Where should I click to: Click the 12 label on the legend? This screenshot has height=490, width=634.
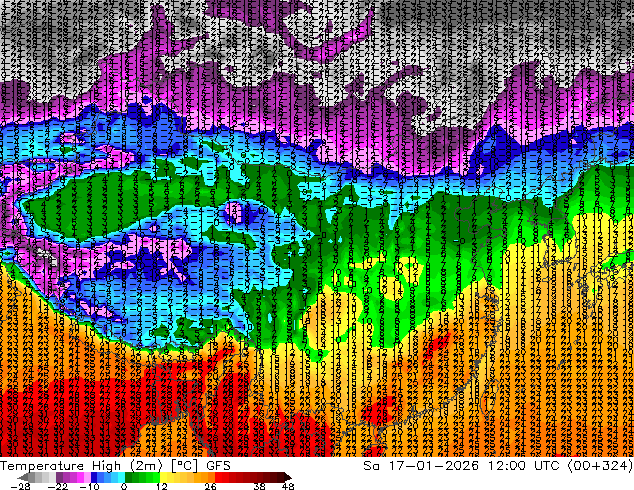[x=162, y=486]
